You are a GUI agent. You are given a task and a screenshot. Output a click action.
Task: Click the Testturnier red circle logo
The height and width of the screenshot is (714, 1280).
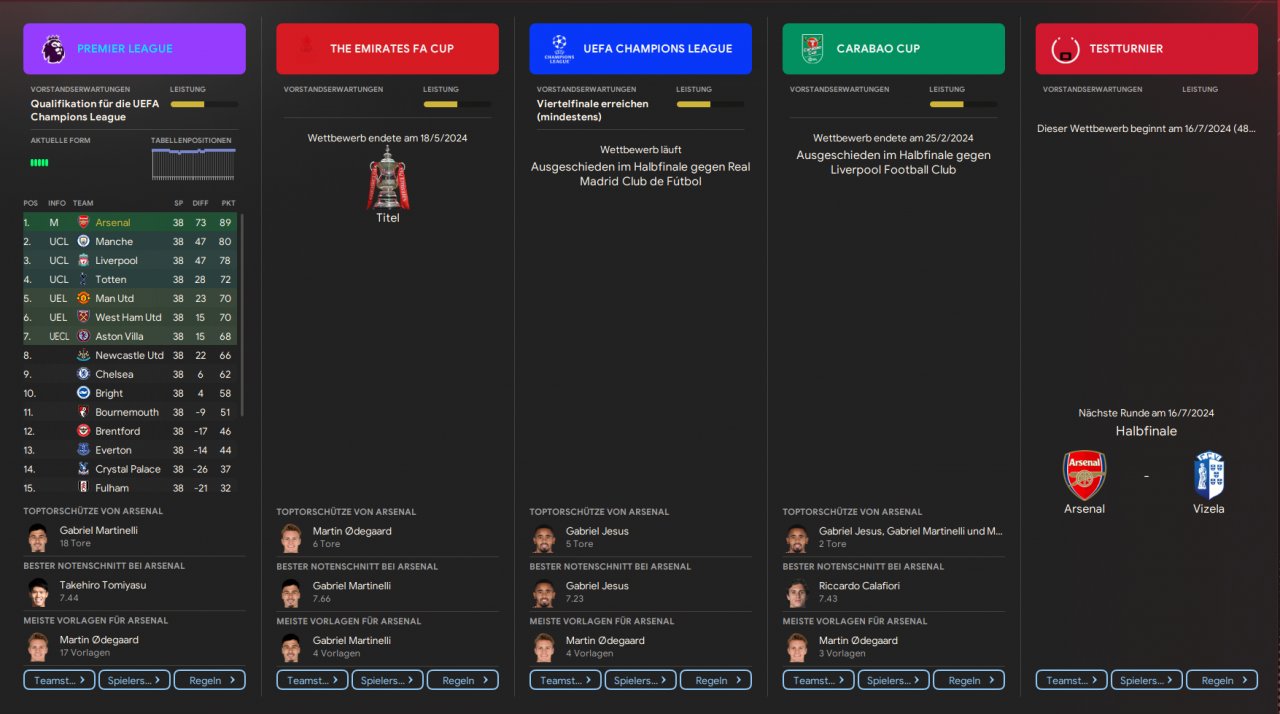[1065, 49]
